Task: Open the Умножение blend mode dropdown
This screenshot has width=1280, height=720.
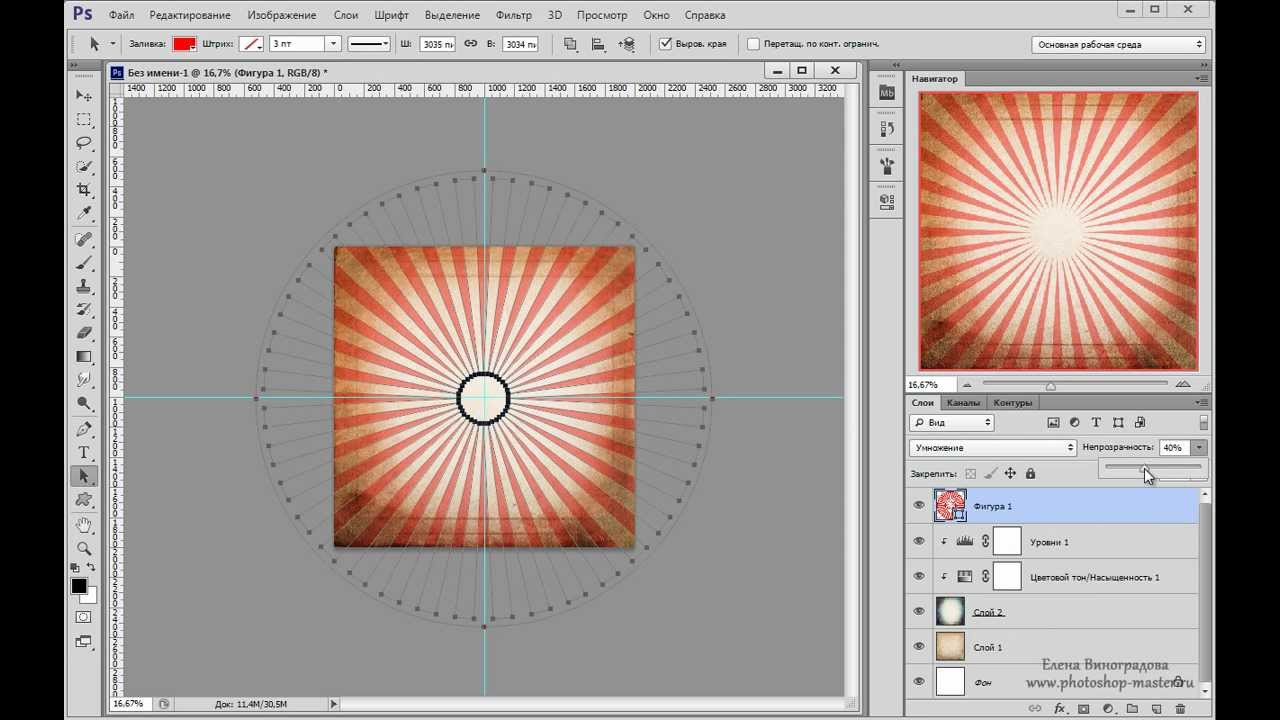Action: (x=992, y=448)
